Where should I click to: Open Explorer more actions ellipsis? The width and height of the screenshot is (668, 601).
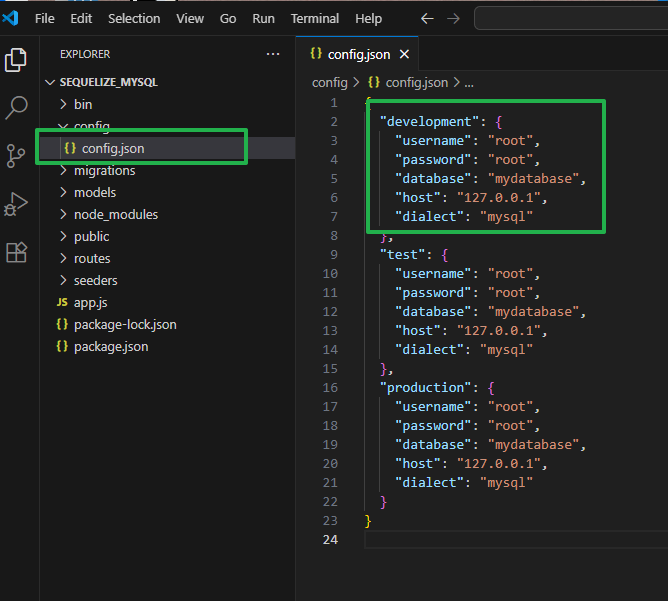[x=273, y=54]
